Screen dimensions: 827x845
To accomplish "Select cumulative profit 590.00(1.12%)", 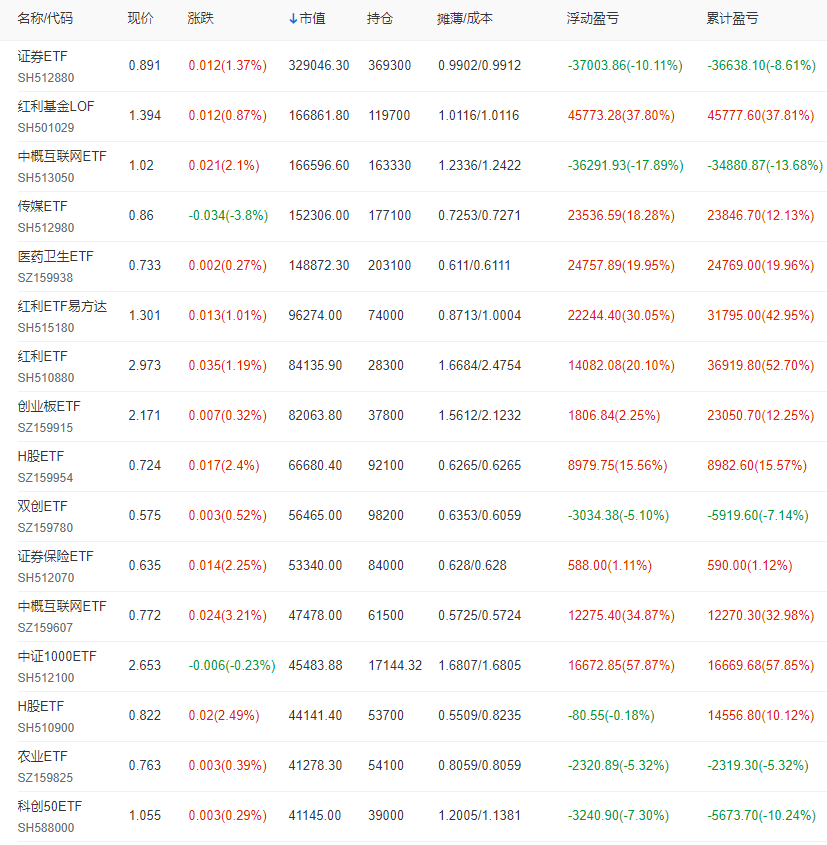I will click(x=750, y=566).
